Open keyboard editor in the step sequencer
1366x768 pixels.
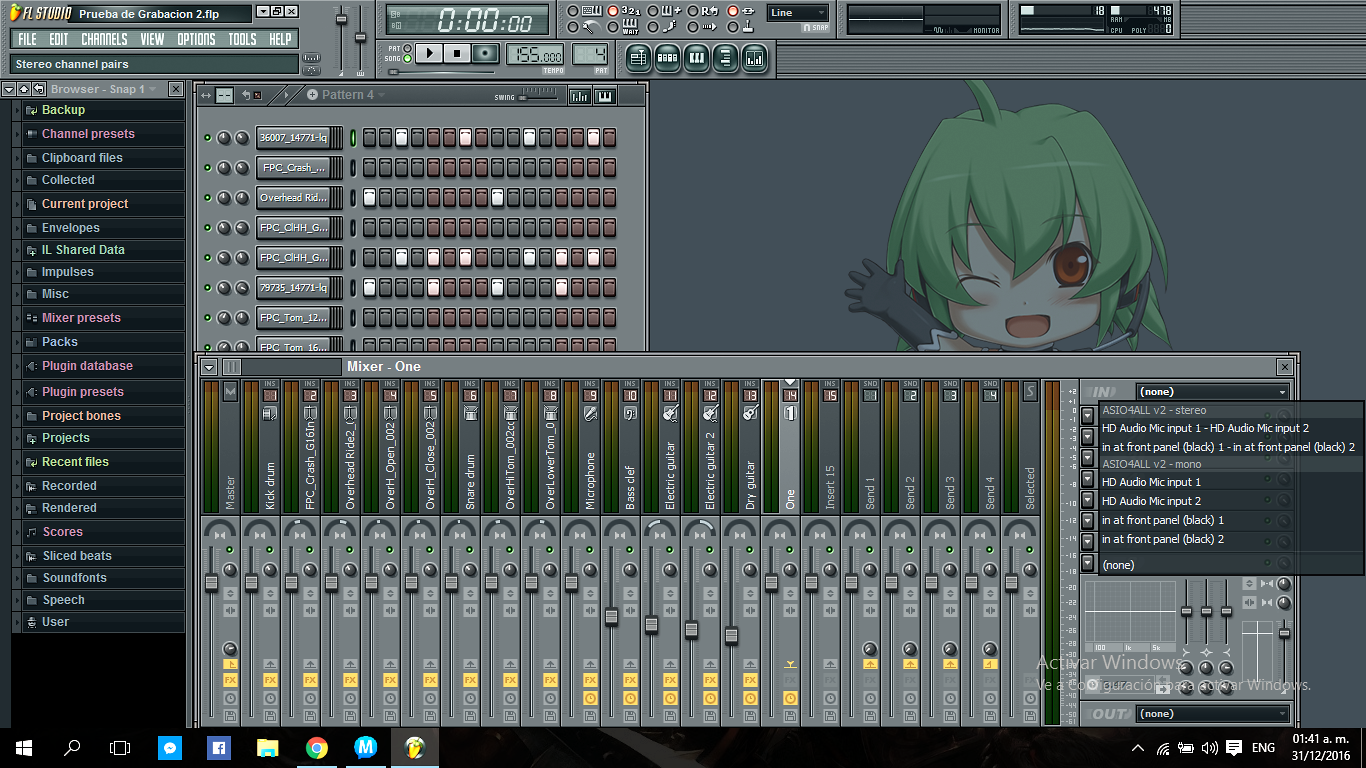604,96
